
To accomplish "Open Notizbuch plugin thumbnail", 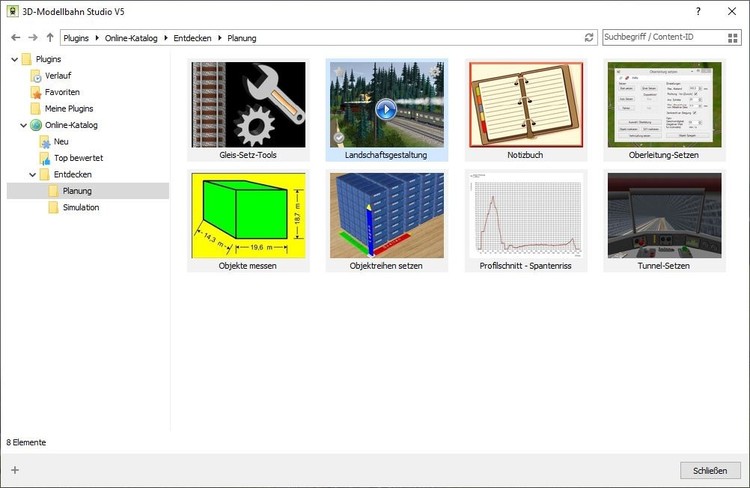I will [526, 104].
